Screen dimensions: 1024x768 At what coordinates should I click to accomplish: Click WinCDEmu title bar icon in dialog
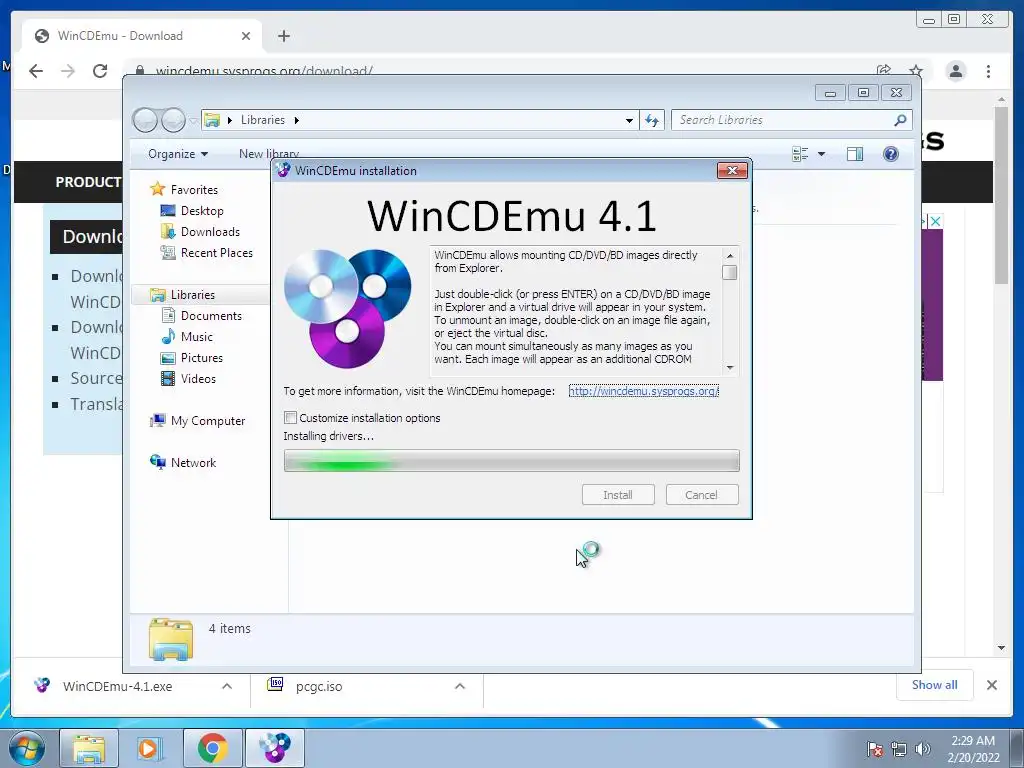tap(283, 170)
